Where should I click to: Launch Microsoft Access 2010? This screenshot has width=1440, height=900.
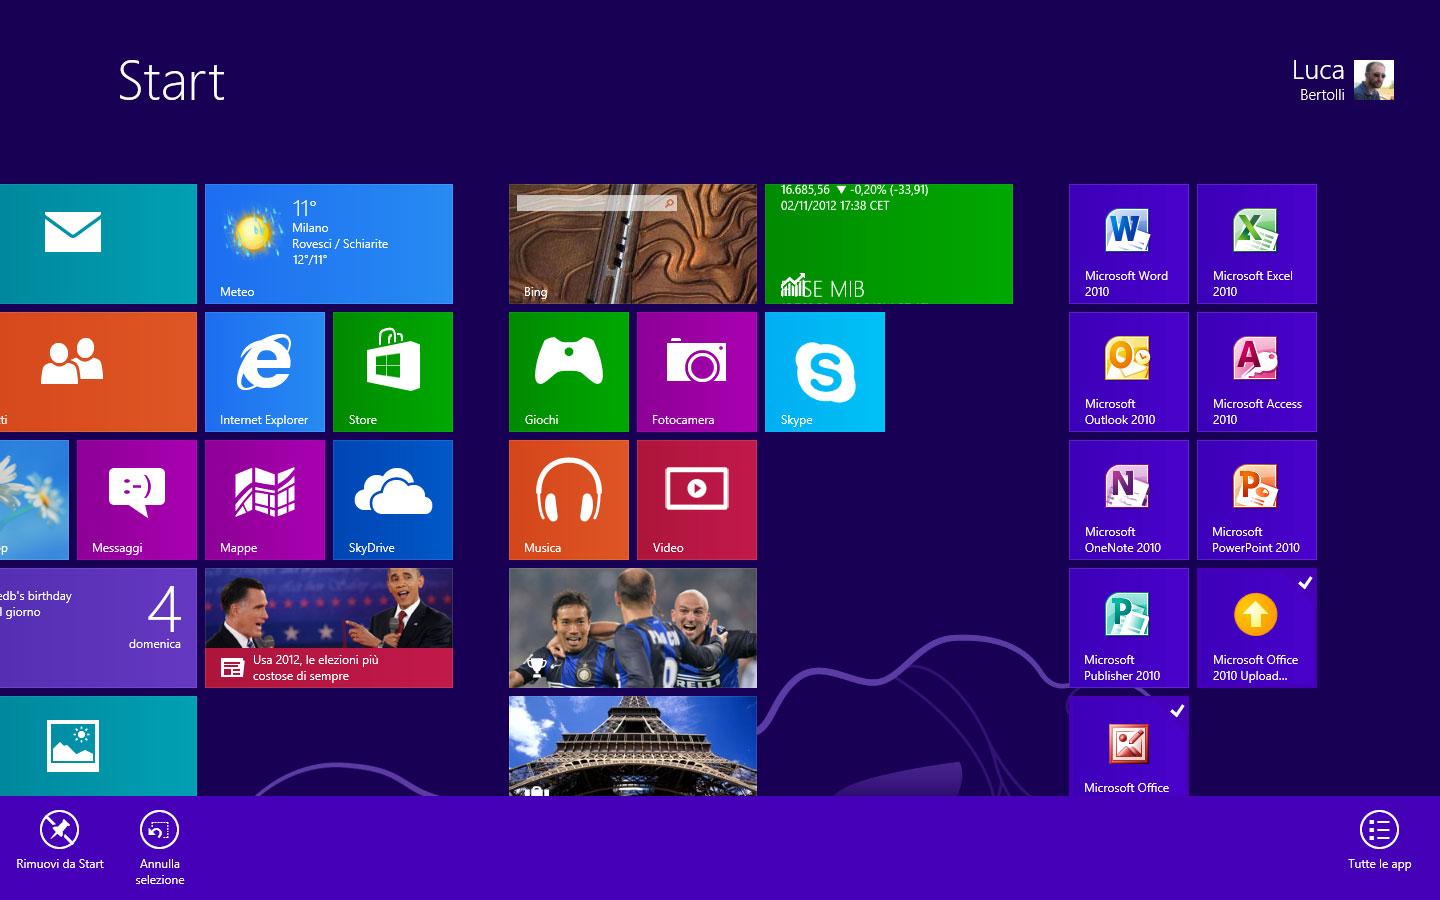pos(1257,372)
